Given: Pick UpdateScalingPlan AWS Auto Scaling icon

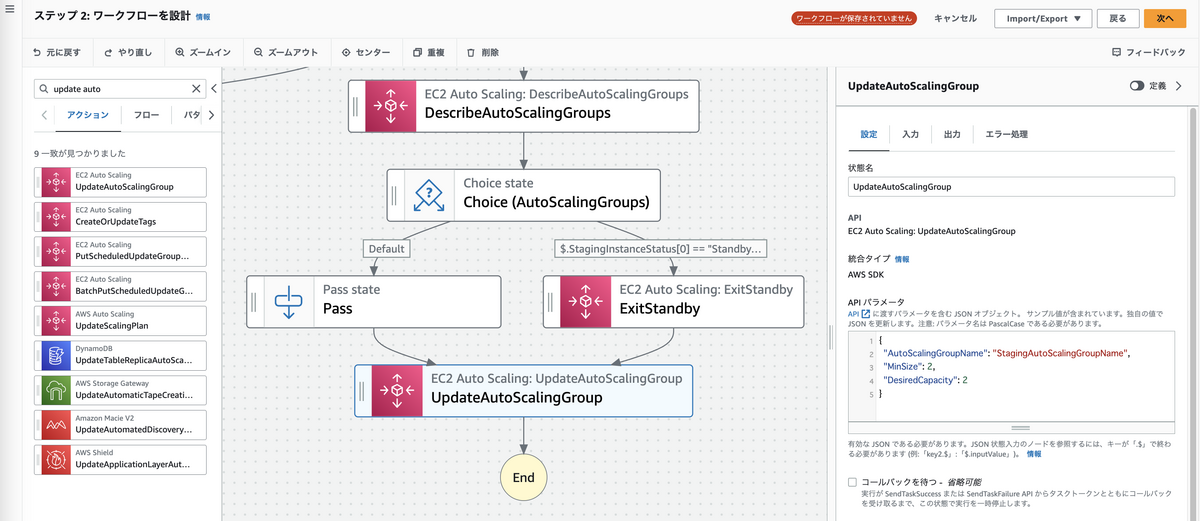Looking at the screenshot, I should coord(55,320).
